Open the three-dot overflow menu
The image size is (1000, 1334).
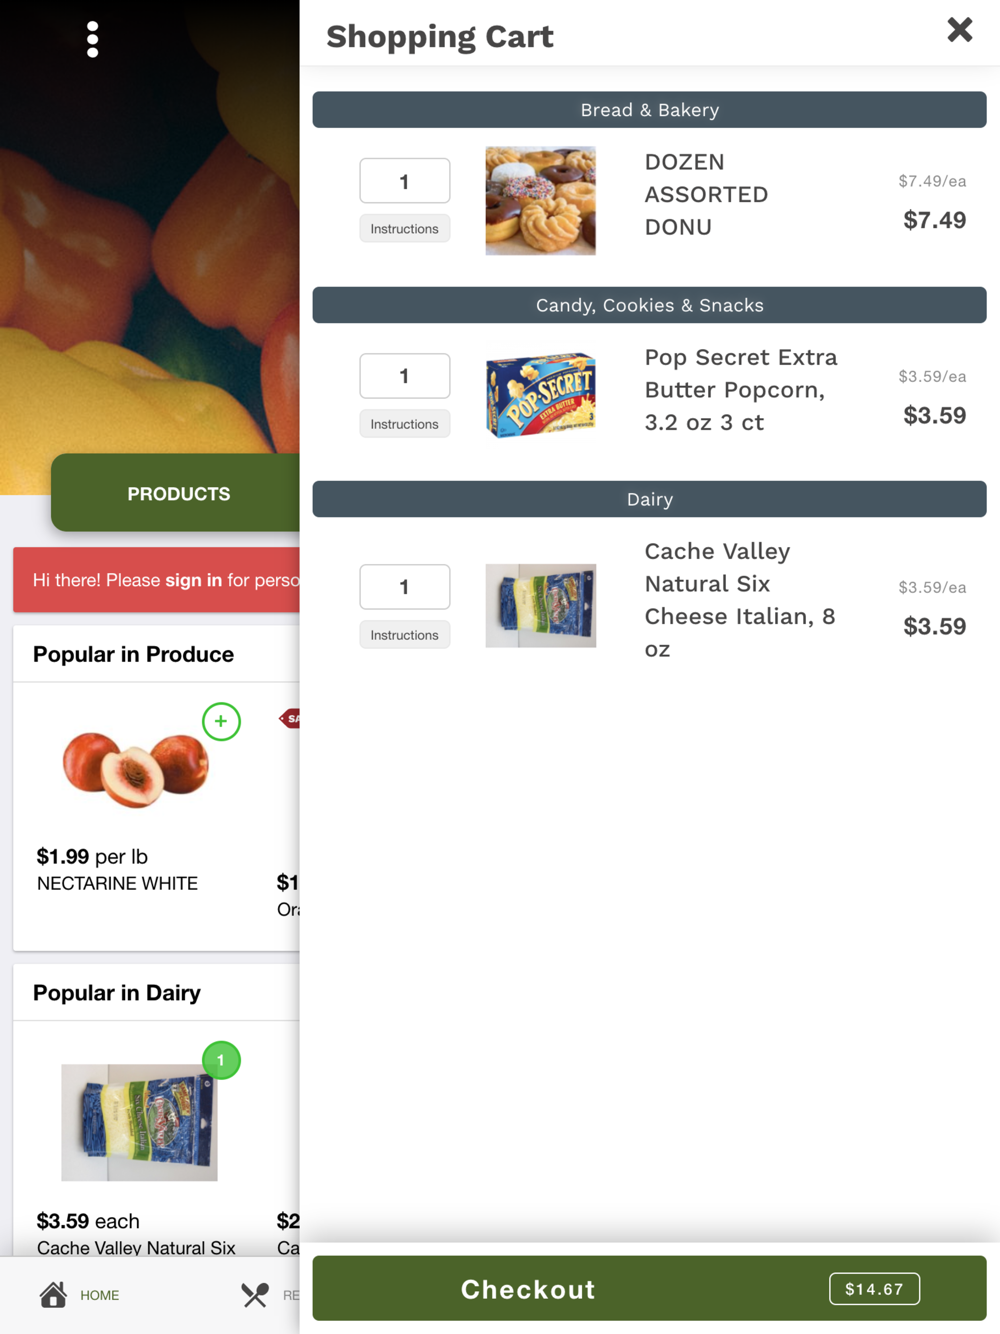click(x=93, y=40)
